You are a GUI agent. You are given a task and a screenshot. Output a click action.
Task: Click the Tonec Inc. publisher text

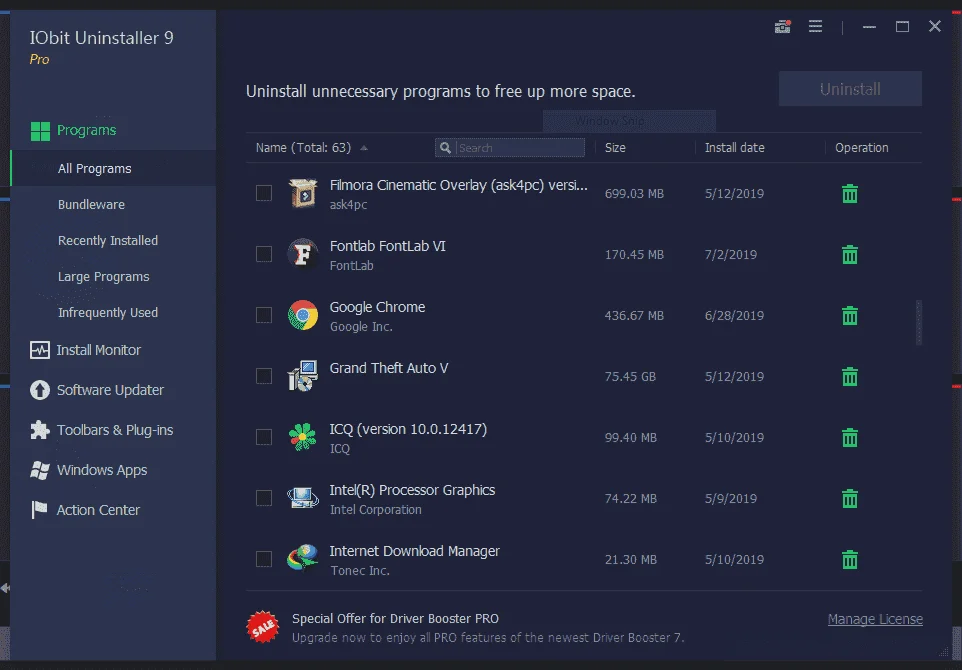pyautogui.click(x=360, y=571)
